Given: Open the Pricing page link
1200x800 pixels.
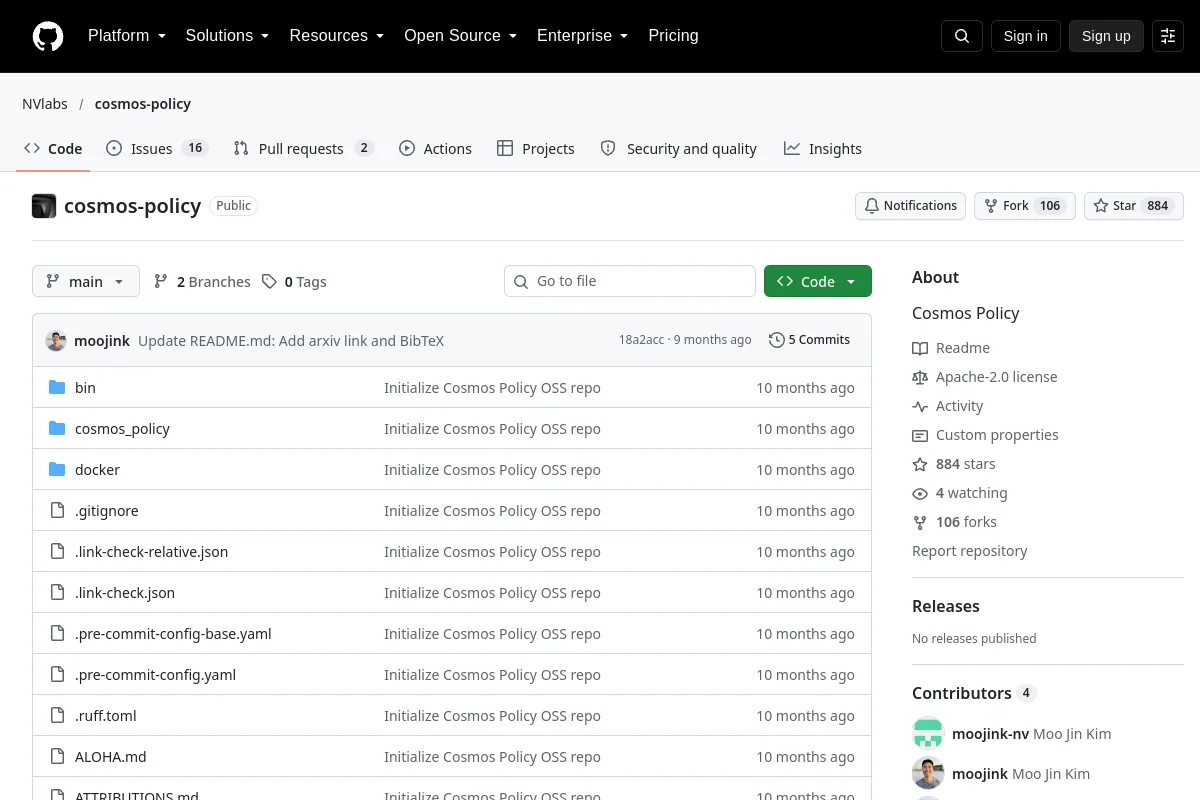Looking at the screenshot, I should click(x=673, y=36).
